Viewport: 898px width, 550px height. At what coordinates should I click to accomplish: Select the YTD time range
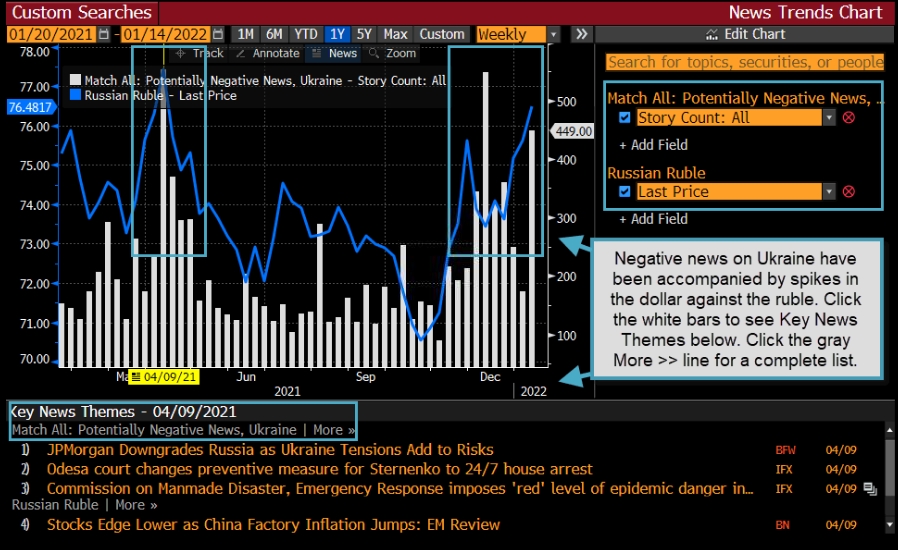pyautogui.click(x=305, y=34)
